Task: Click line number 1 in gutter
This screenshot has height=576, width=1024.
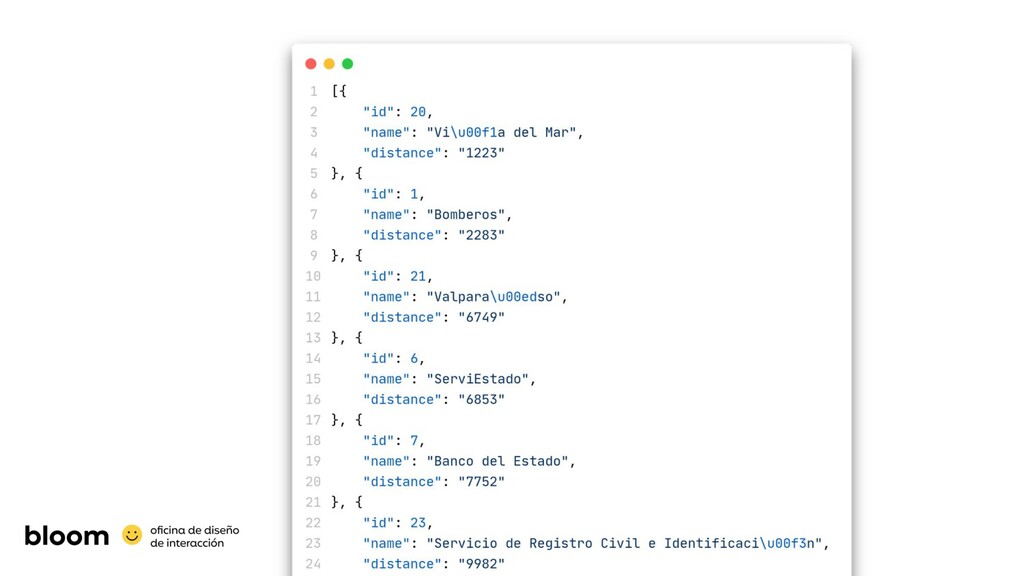Action: [313, 91]
